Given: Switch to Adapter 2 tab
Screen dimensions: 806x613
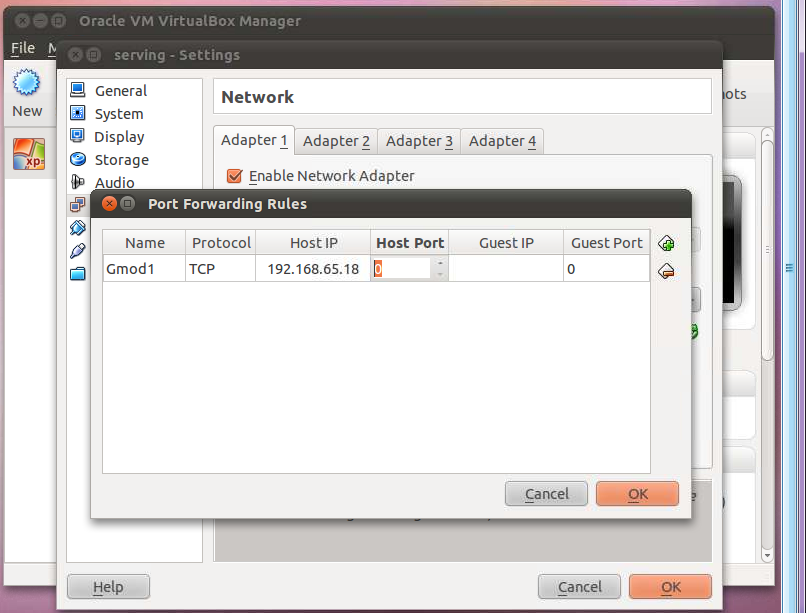Looking at the screenshot, I should click(336, 141).
